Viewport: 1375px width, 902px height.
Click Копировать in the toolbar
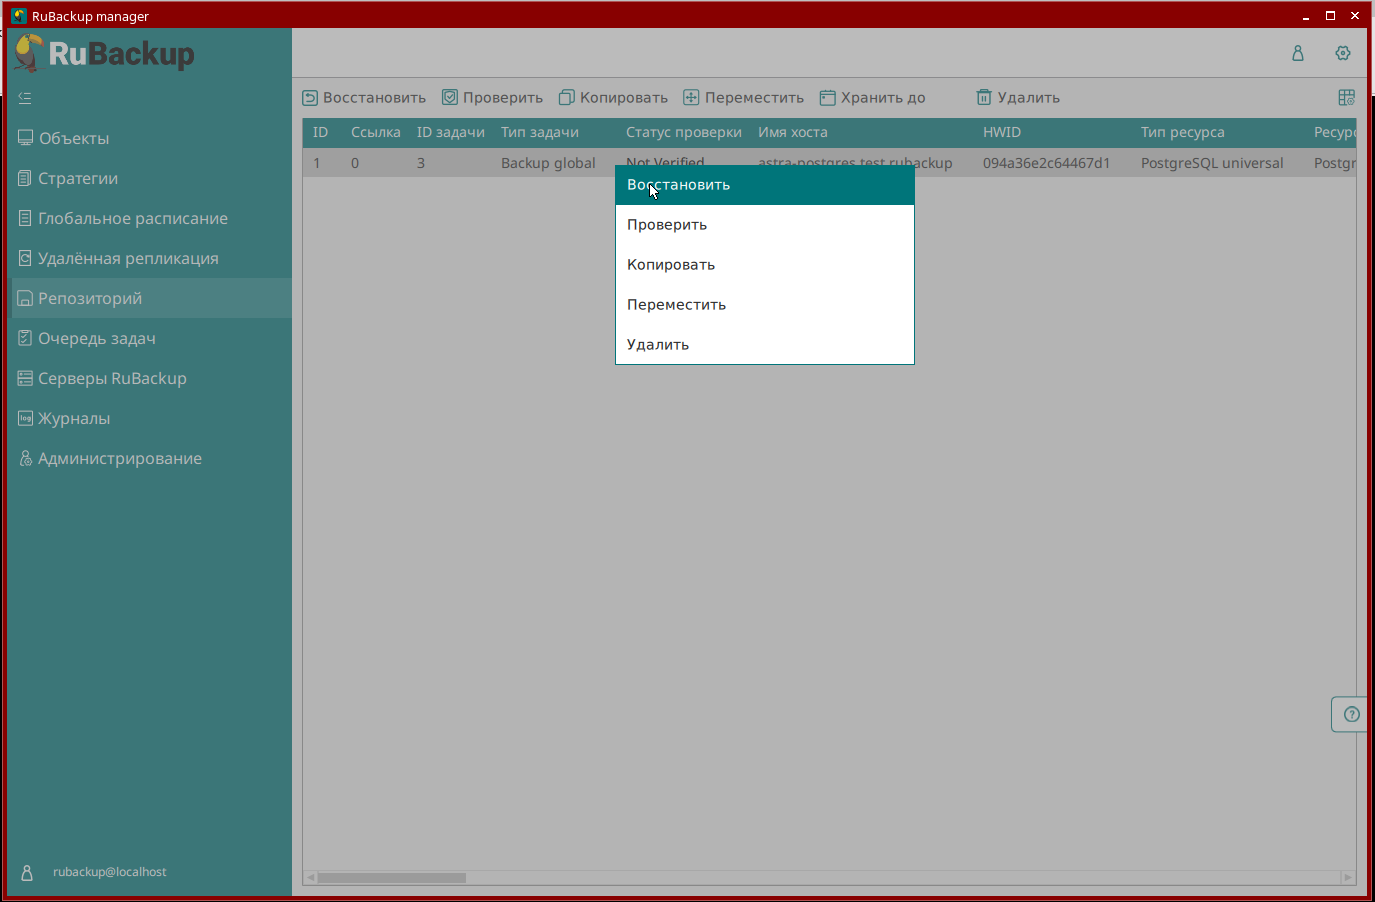tap(613, 98)
